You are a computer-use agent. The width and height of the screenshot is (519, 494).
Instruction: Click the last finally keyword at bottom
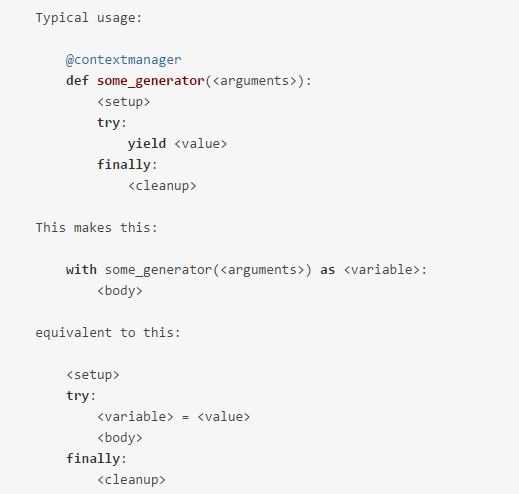93,459
